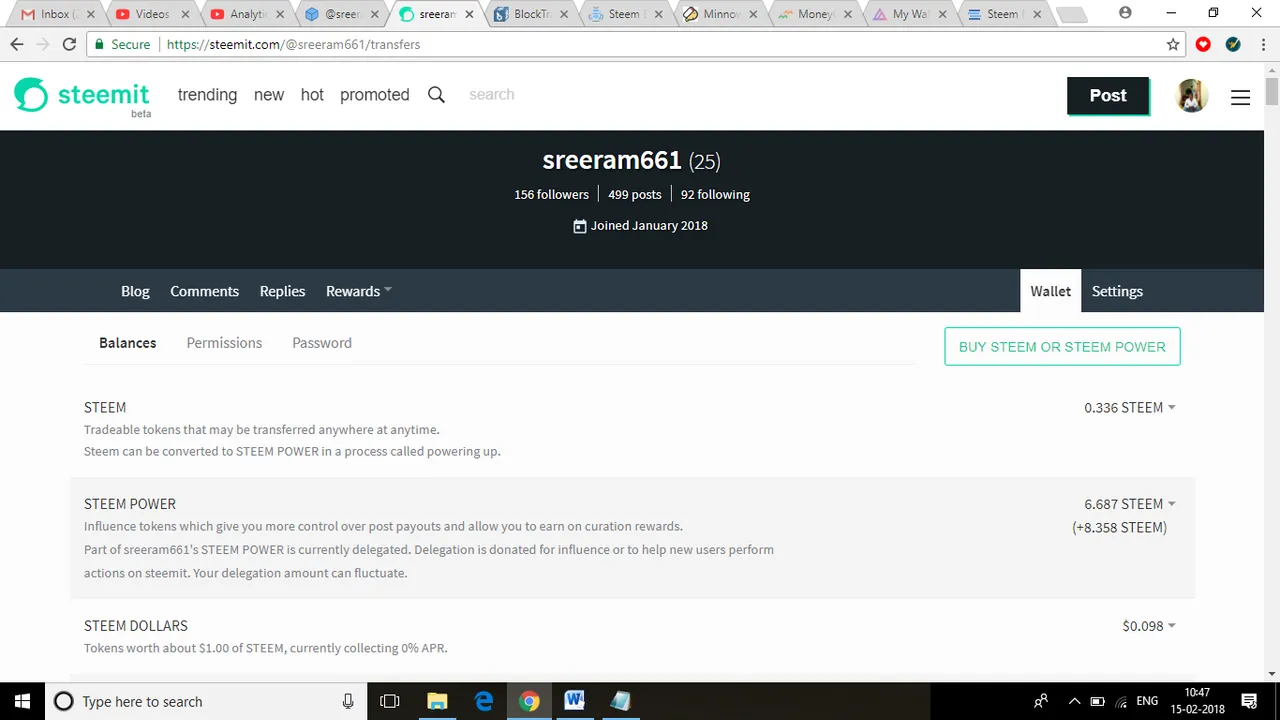Open the Wallet tab
Screen dimensions: 1280x720
click(x=1050, y=291)
